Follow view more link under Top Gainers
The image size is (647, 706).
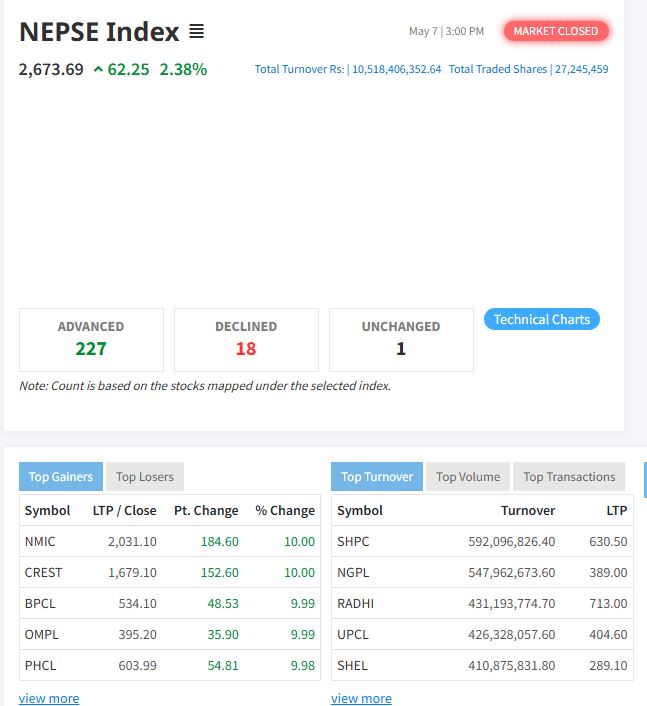point(49,698)
